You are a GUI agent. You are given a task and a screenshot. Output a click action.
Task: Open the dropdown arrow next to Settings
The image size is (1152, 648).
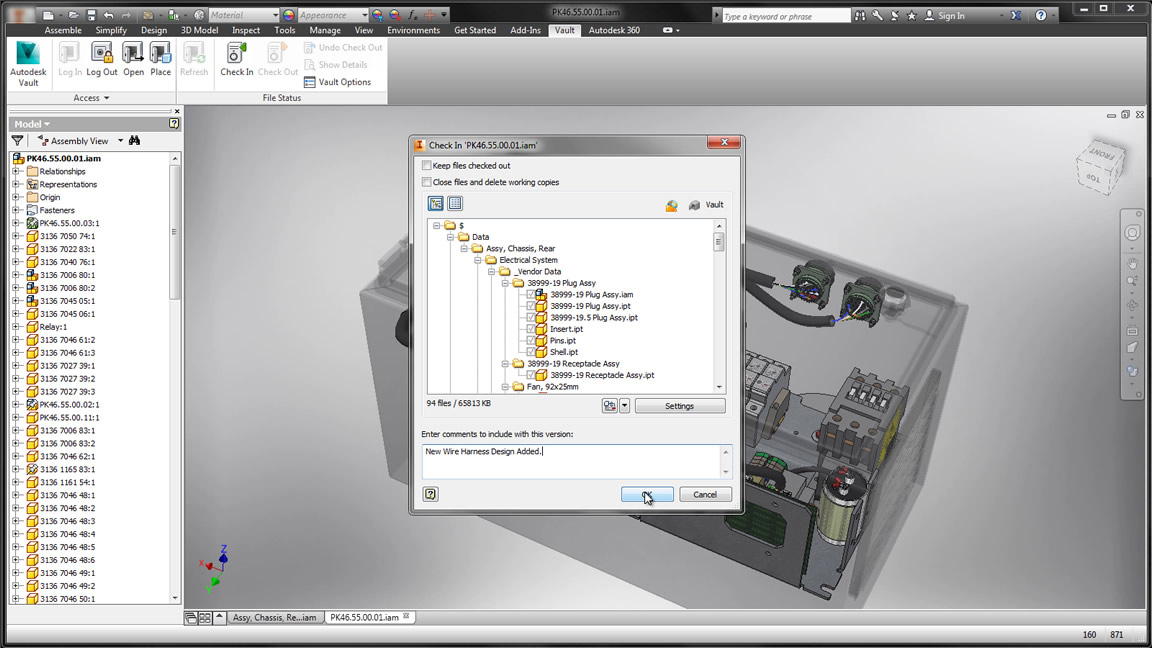(624, 406)
